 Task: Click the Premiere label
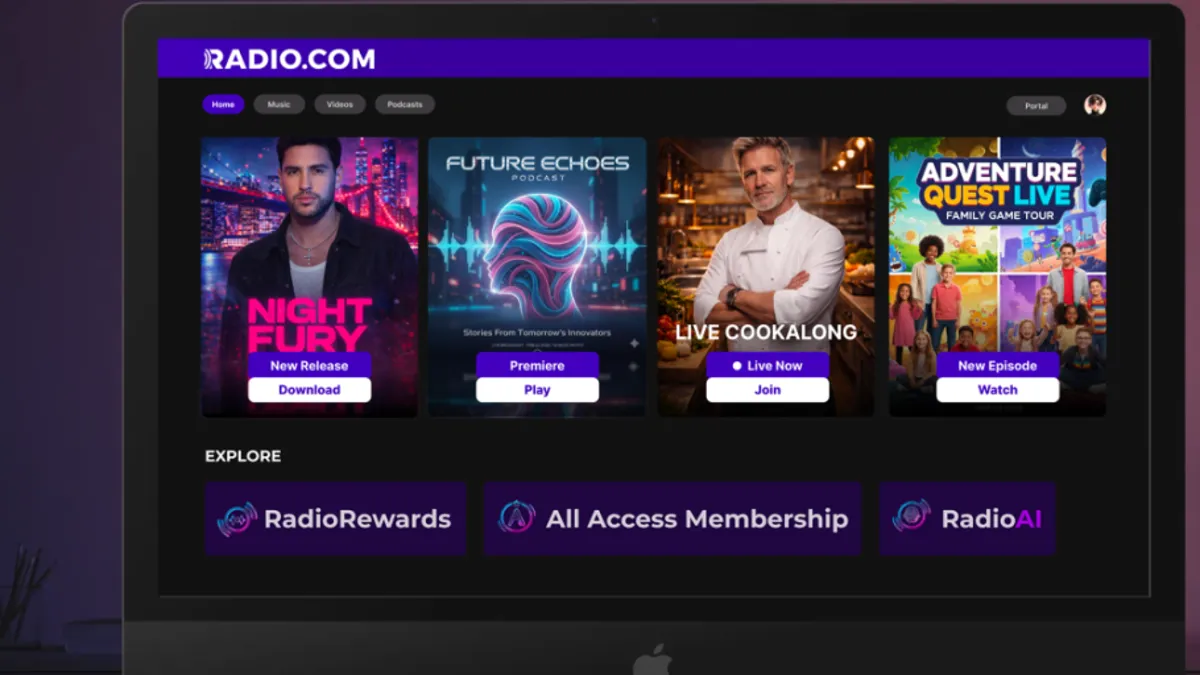pyautogui.click(x=537, y=365)
